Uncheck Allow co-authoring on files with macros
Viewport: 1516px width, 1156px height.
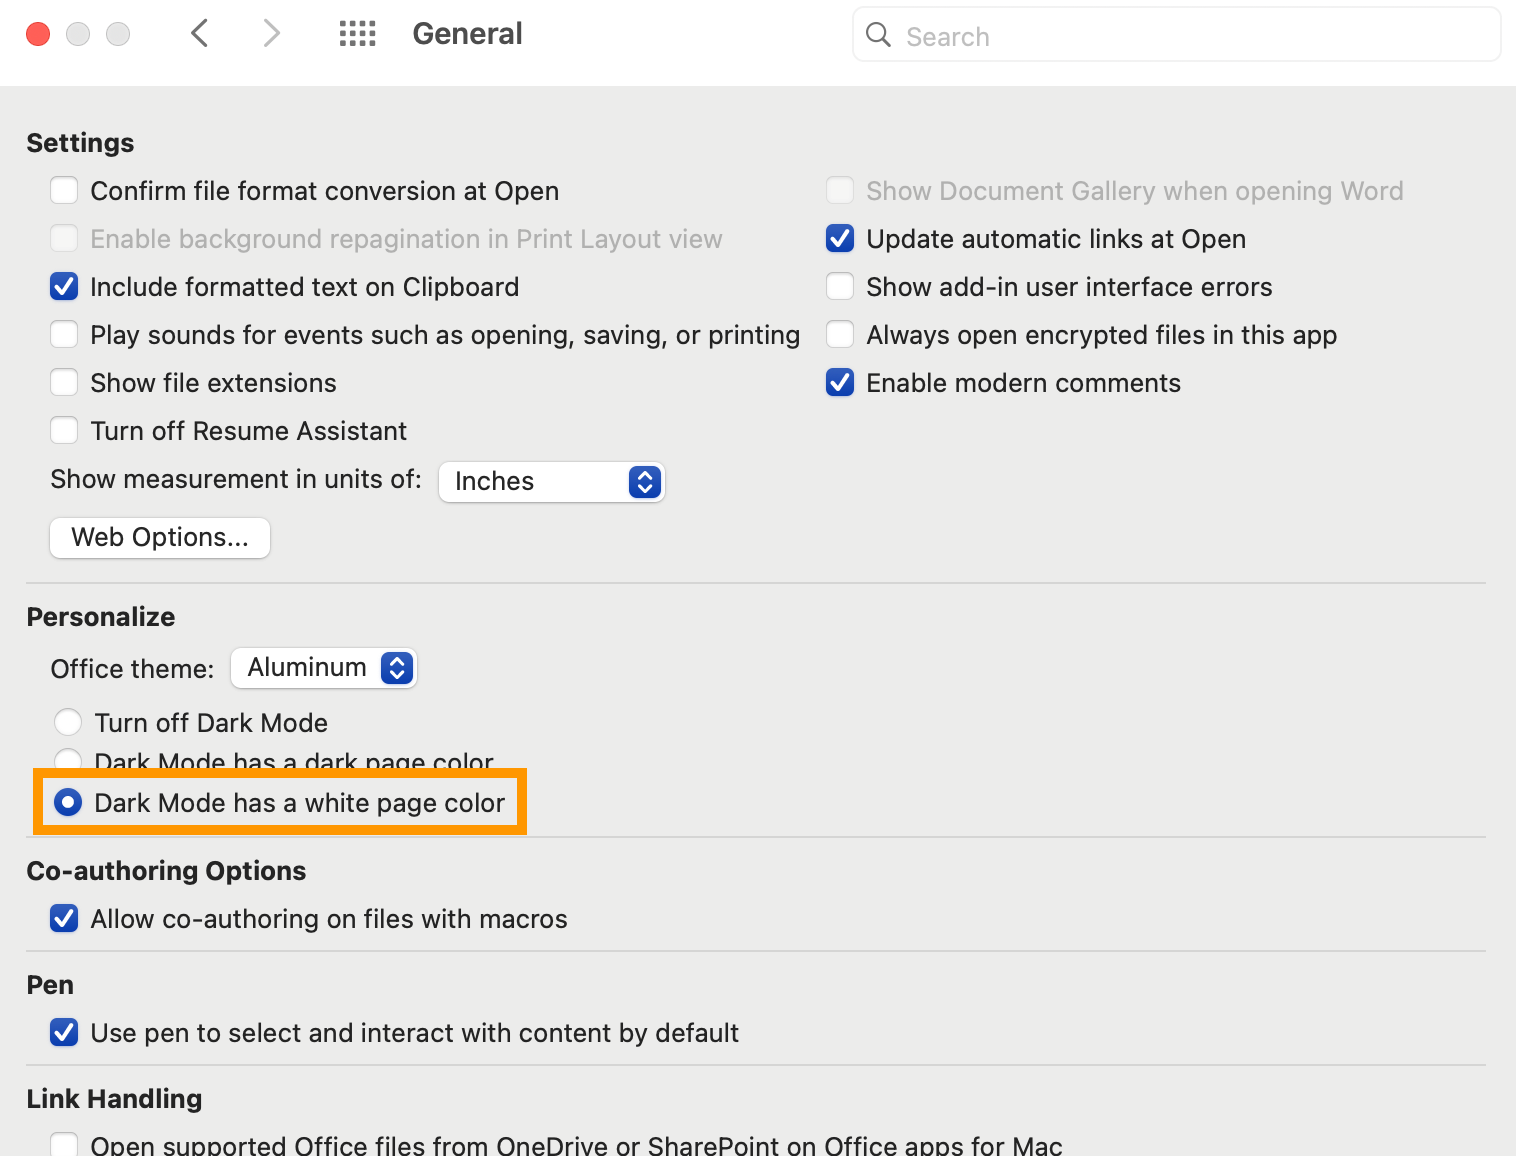[64, 918]
